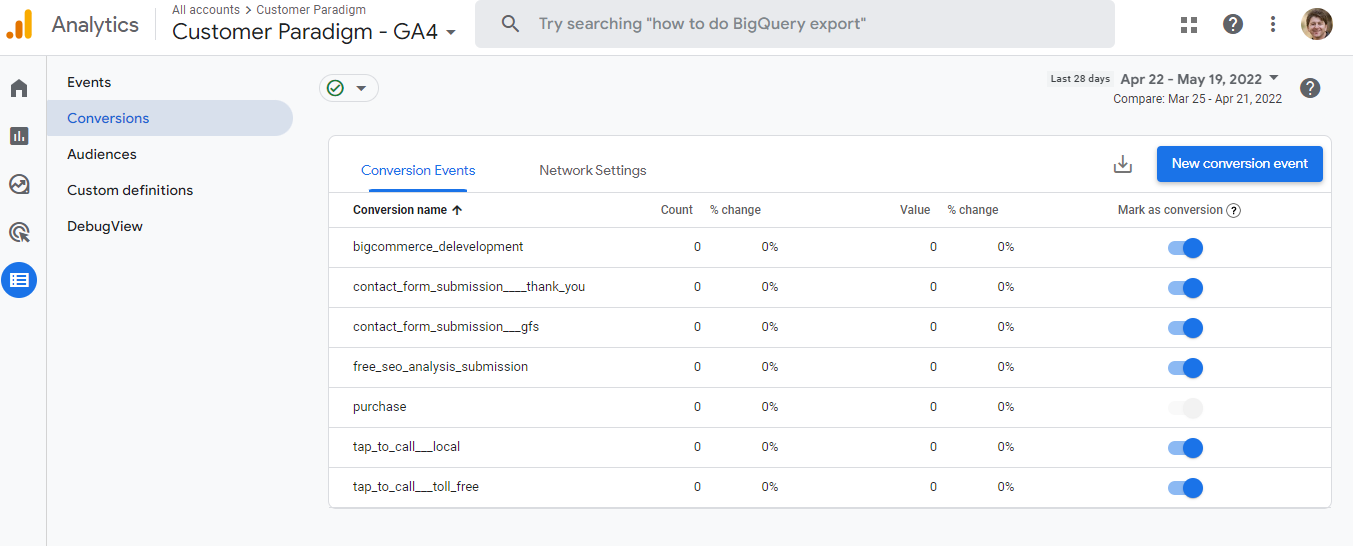Disable tap_to_call___toll_free conversion toggle

(1185, 488)
